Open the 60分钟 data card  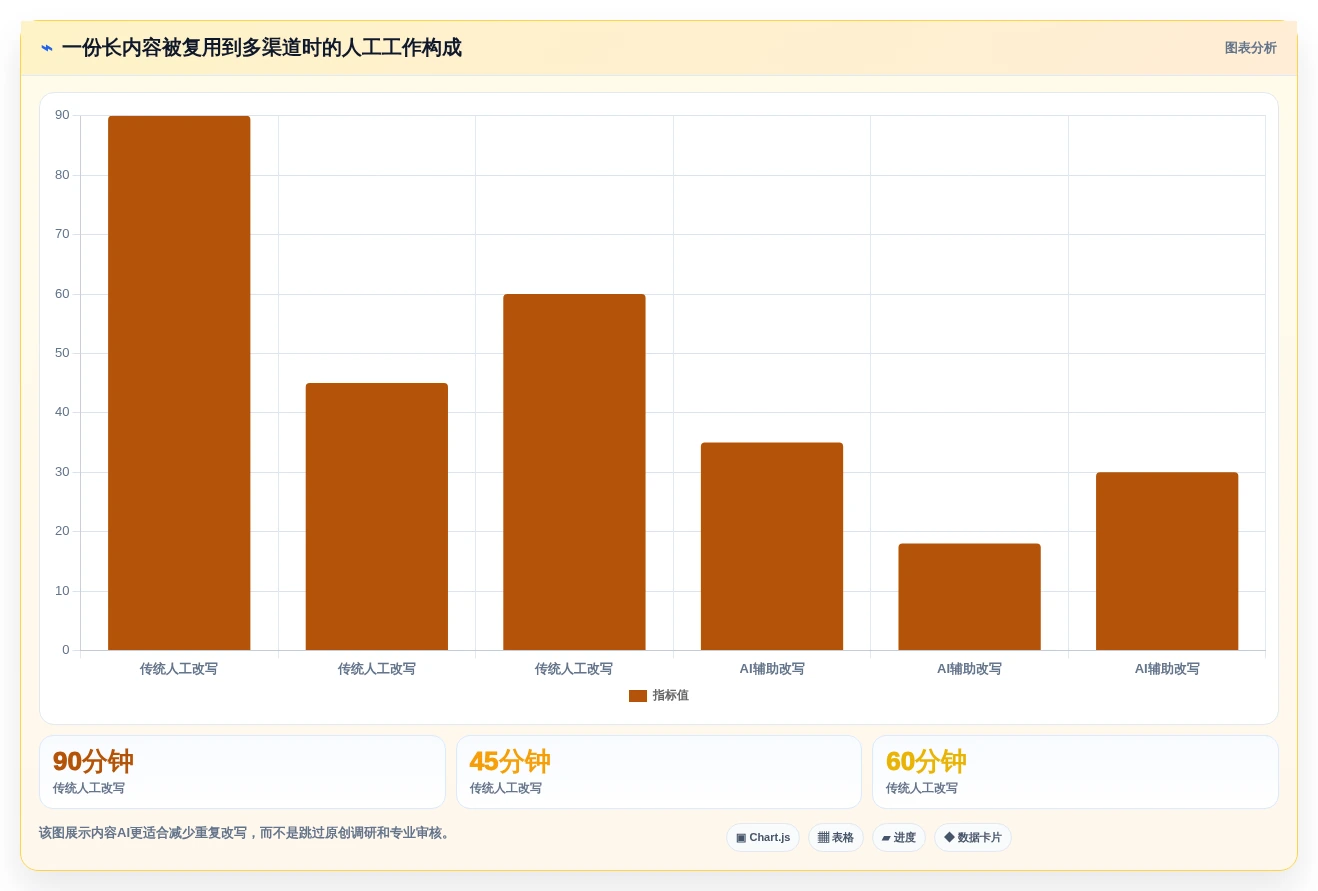1075,772
